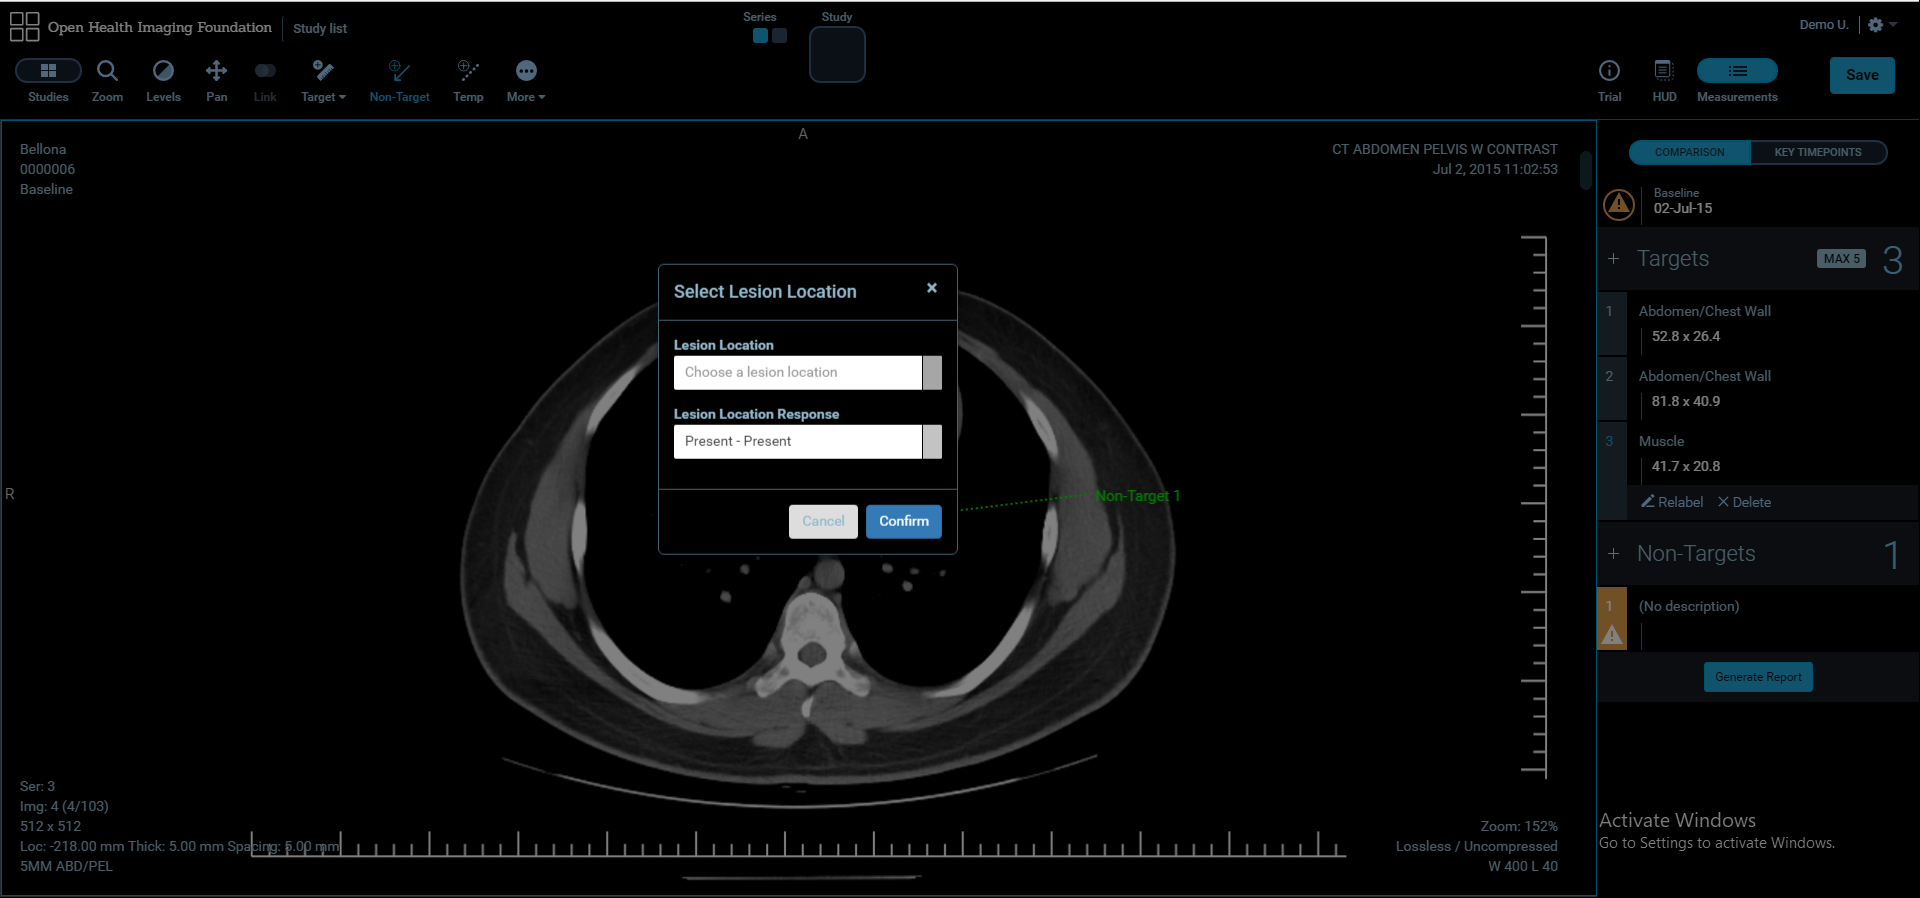This screenshot has height=898, width=1920.
Task: Open the Studies panel icon
Action: click(x=48, y=71)
